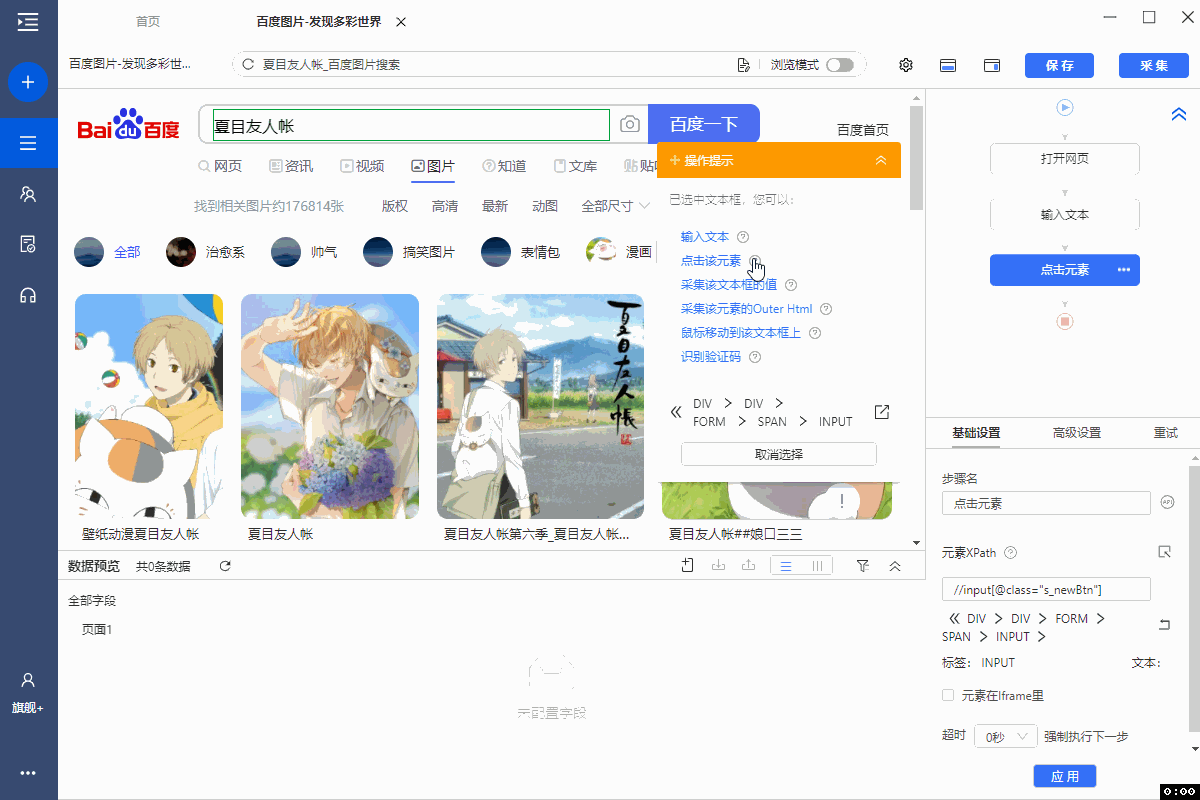Open the 点击元素 step's more options dots

[x=1124, y=270]
